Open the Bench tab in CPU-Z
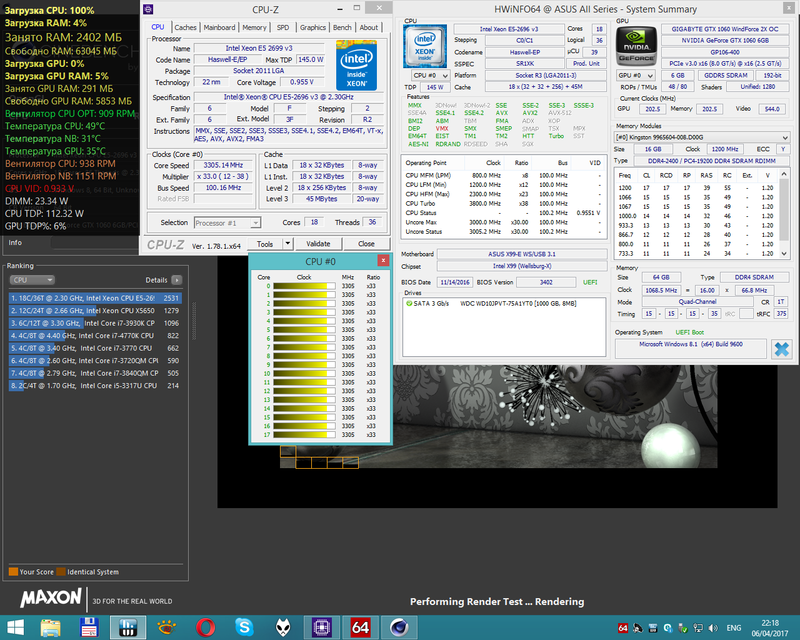The width and height of the screenshot is (800, 640). [342, 28]
